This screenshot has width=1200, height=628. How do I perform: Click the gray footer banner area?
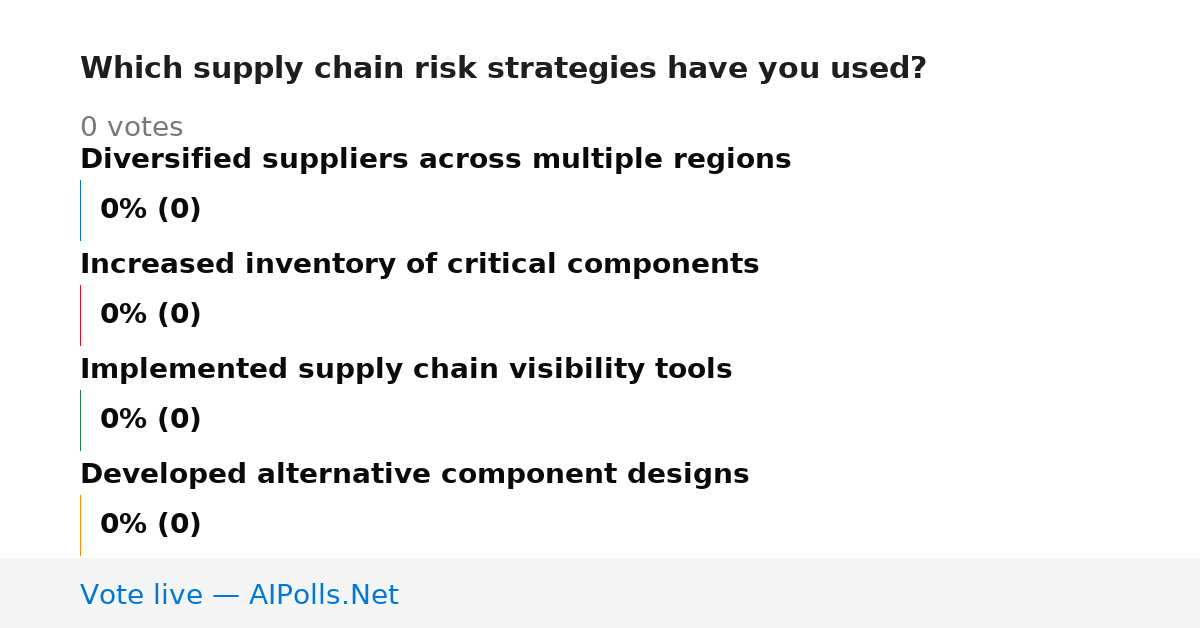point(600,593)
